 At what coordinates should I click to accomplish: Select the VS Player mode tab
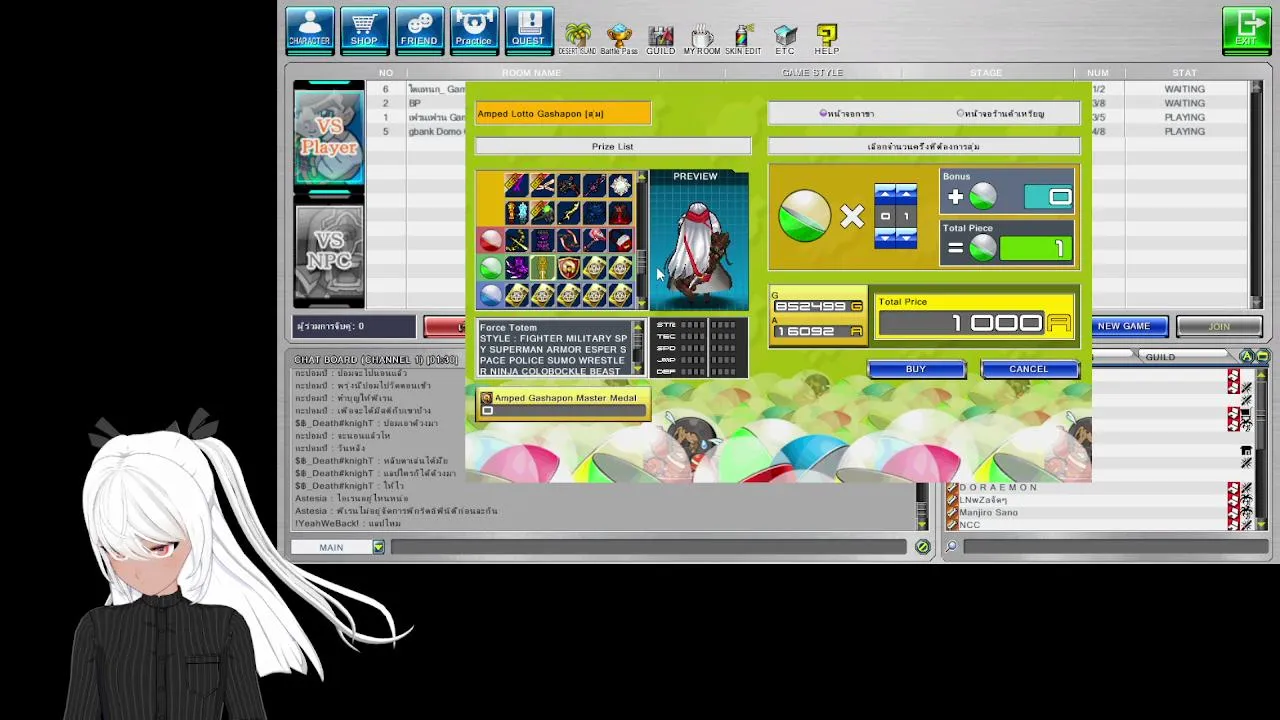click(329, 137)
